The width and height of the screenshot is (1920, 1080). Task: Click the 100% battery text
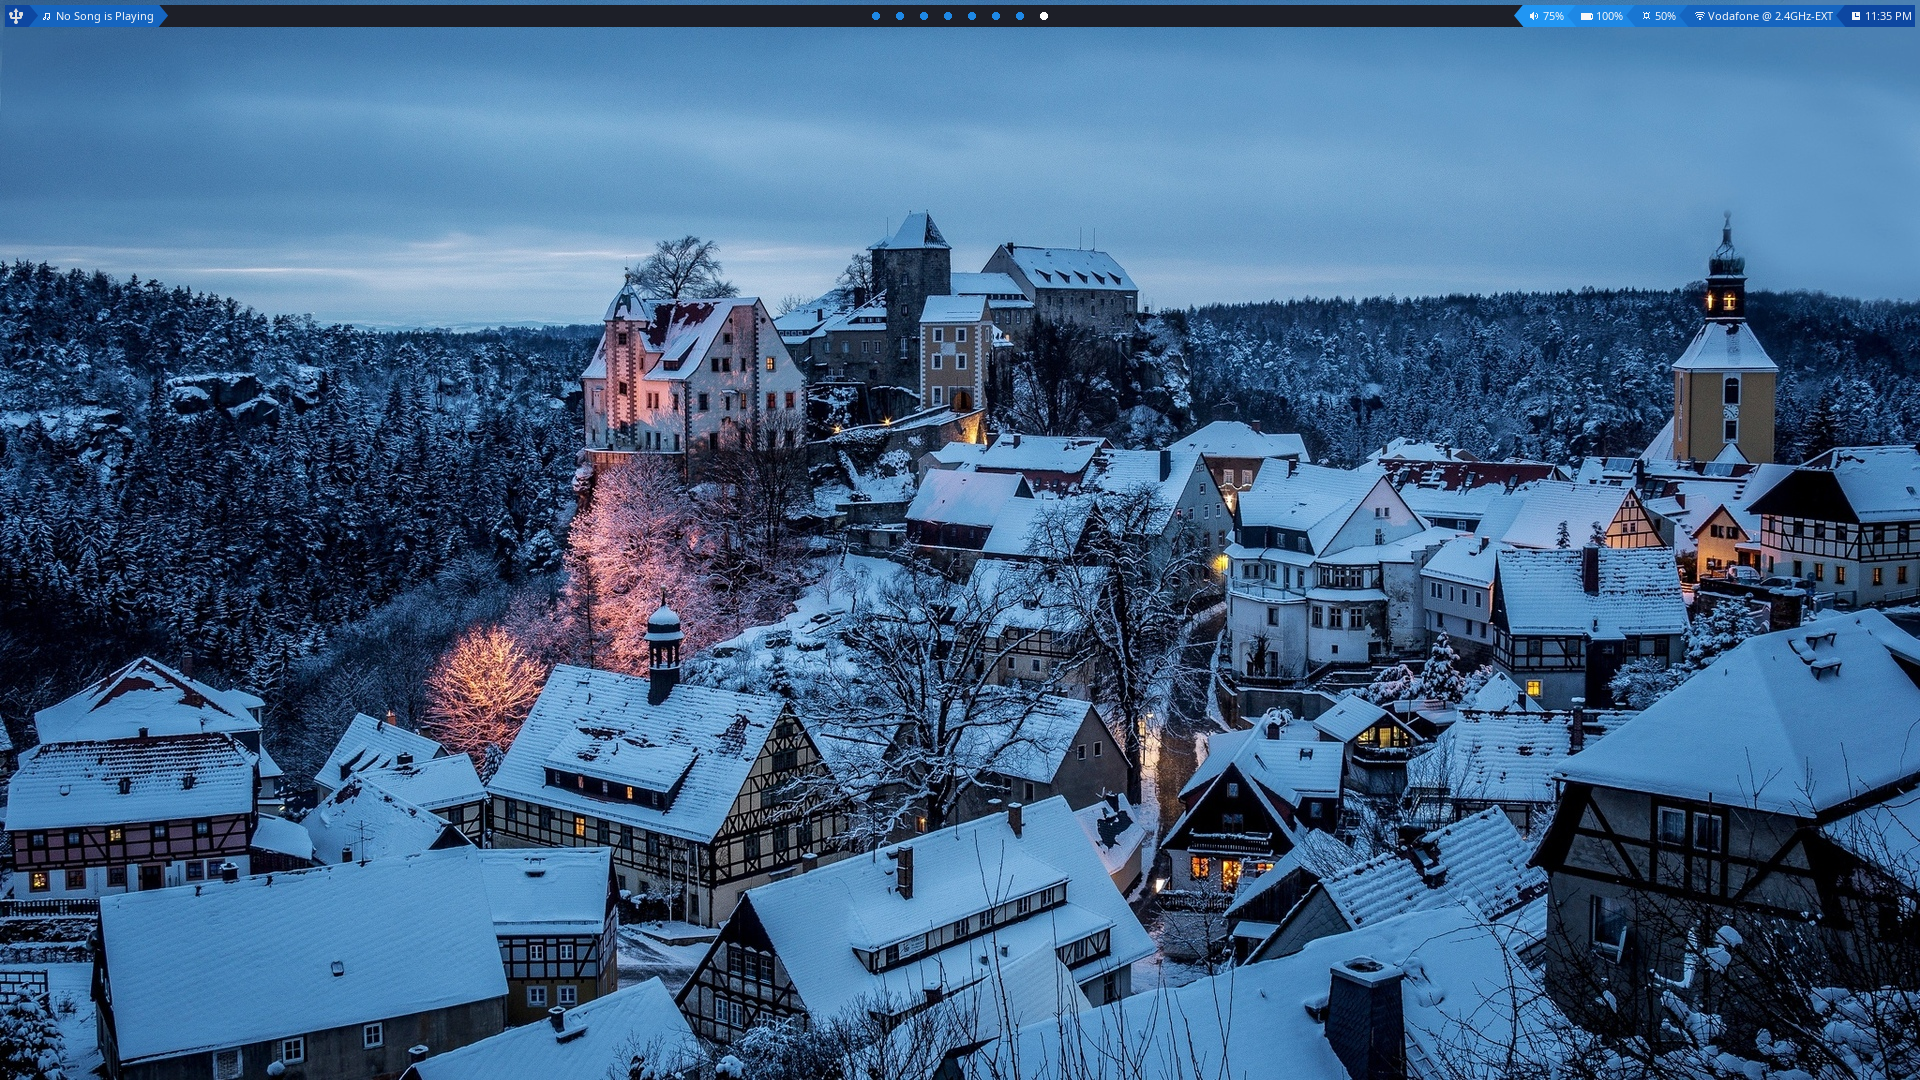pos(1609,16)
